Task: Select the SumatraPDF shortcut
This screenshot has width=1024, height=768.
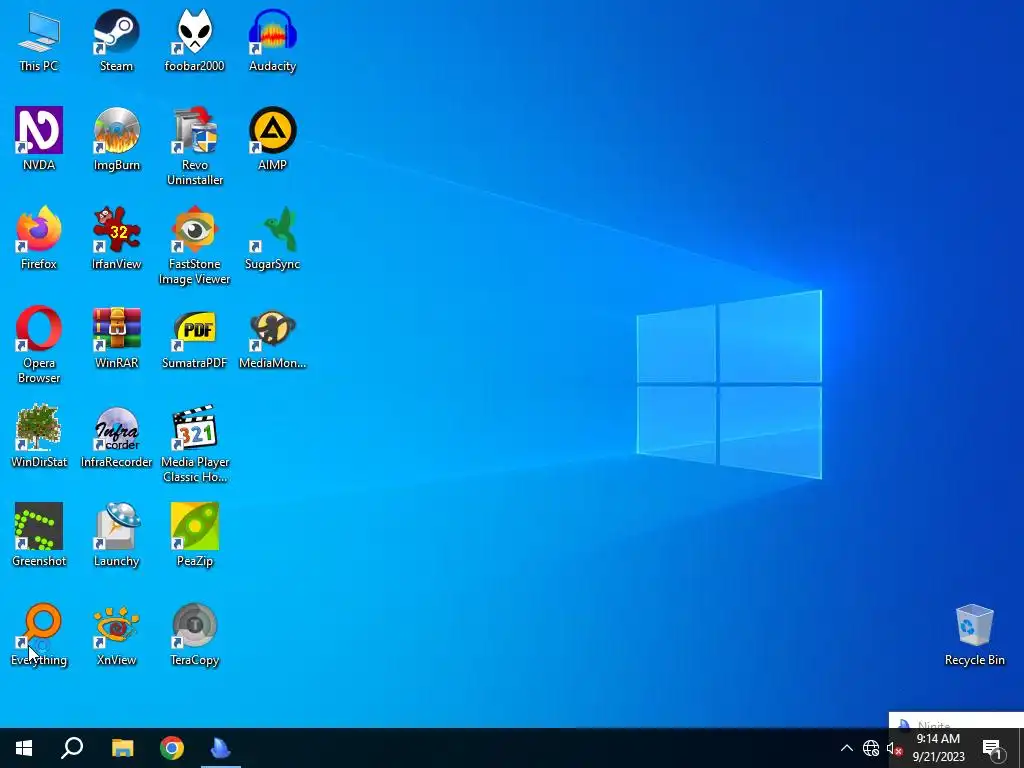Action: tap(195, 338)
